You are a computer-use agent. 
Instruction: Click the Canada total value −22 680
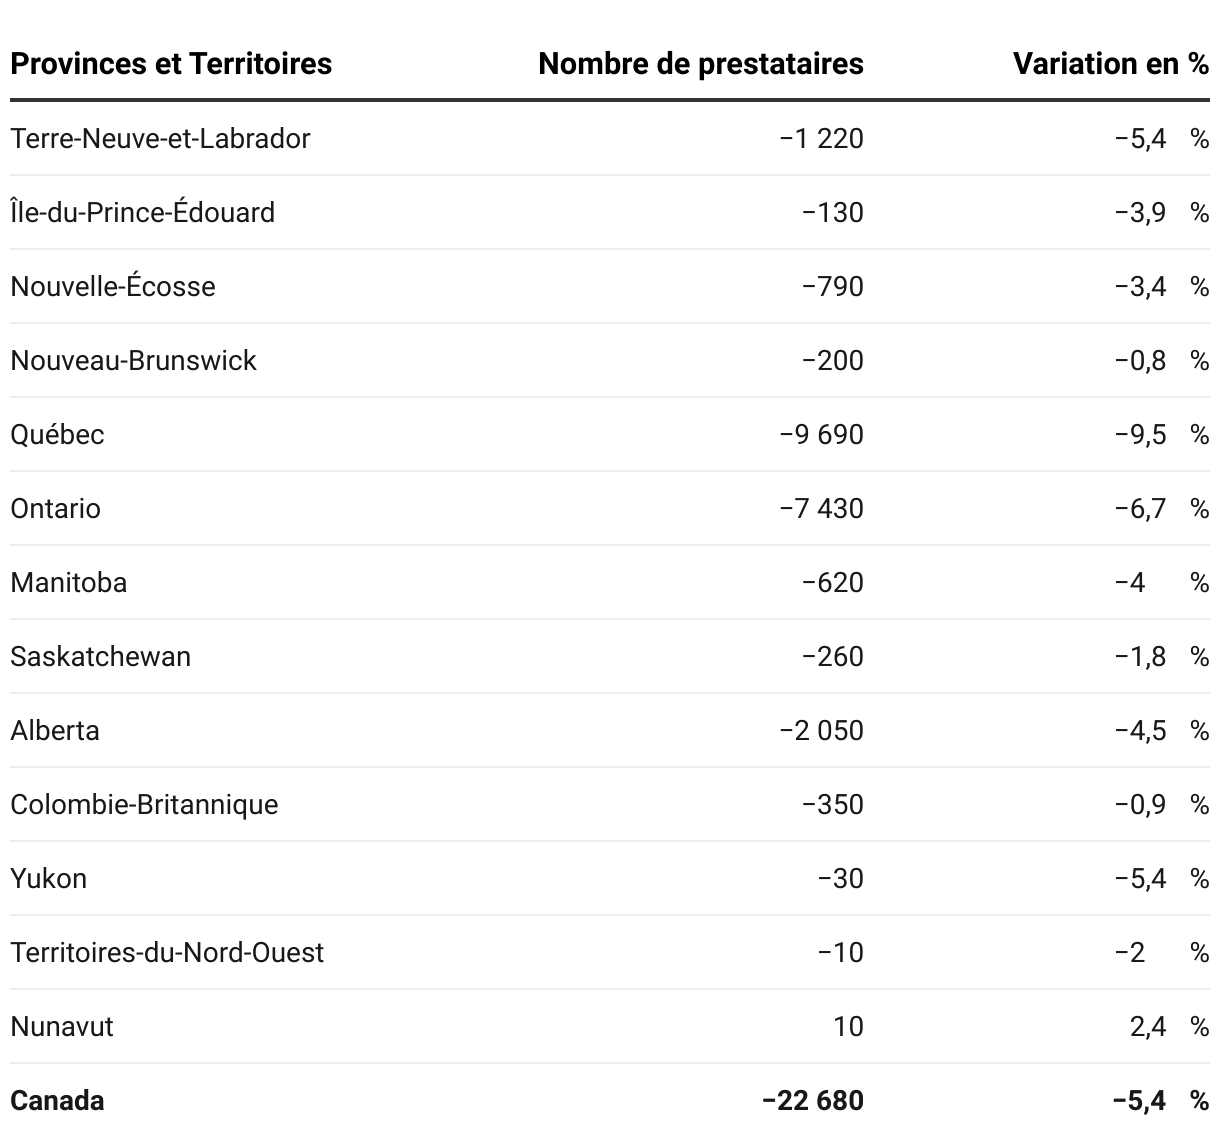[x=812, y=1100]
